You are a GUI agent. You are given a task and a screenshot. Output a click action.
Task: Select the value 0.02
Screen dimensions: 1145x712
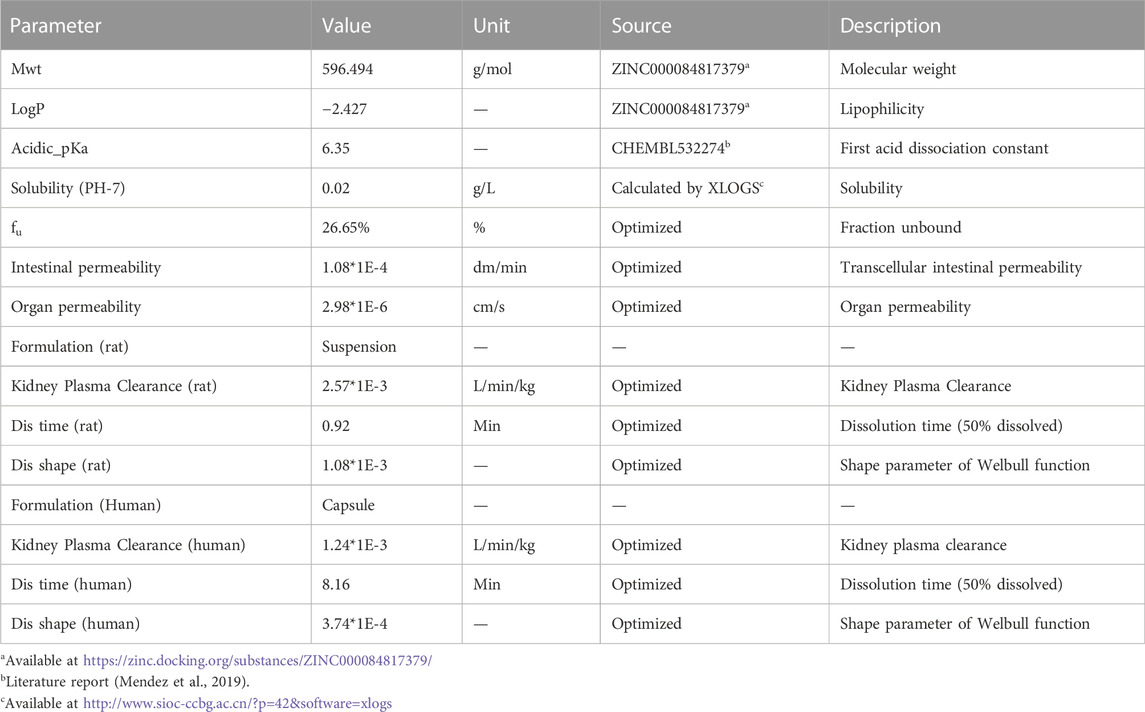click(x=336, y=188)
